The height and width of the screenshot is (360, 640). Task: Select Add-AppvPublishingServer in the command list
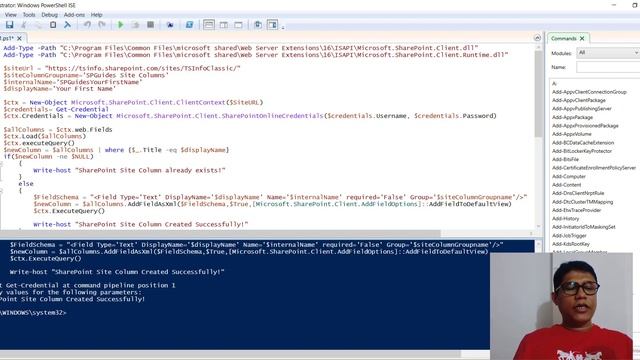581,109
